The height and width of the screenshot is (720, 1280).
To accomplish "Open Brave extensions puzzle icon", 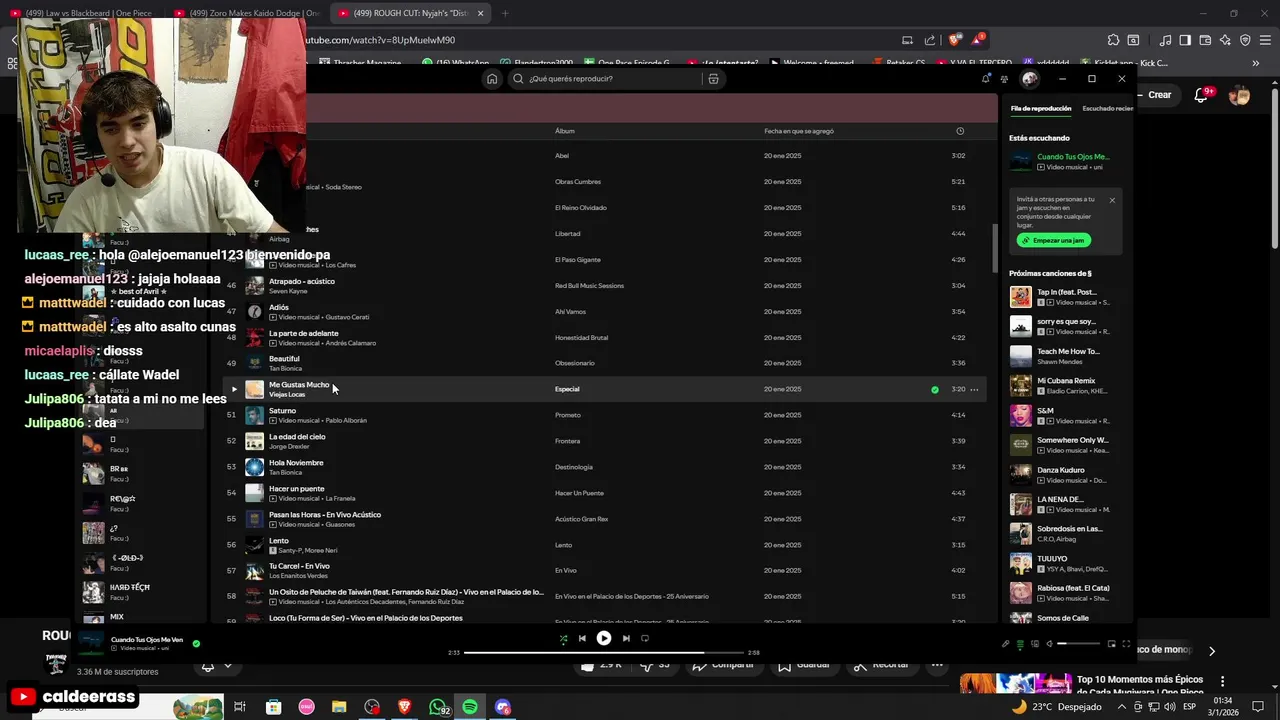I will tap(1113, 40).
